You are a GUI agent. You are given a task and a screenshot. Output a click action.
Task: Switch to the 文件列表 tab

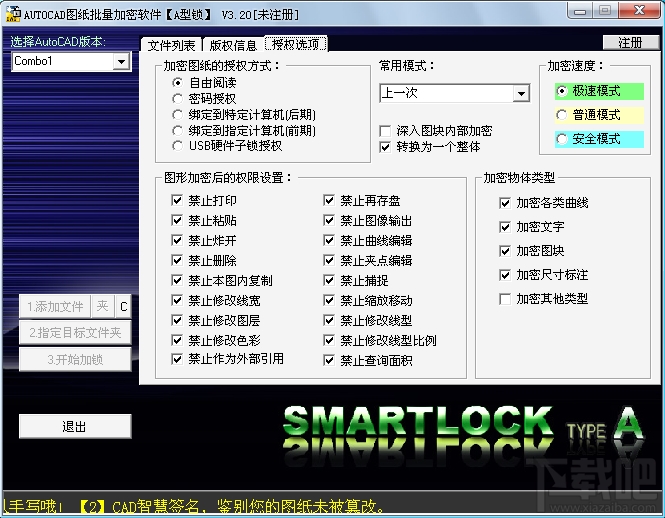click(x=171, y=45)
